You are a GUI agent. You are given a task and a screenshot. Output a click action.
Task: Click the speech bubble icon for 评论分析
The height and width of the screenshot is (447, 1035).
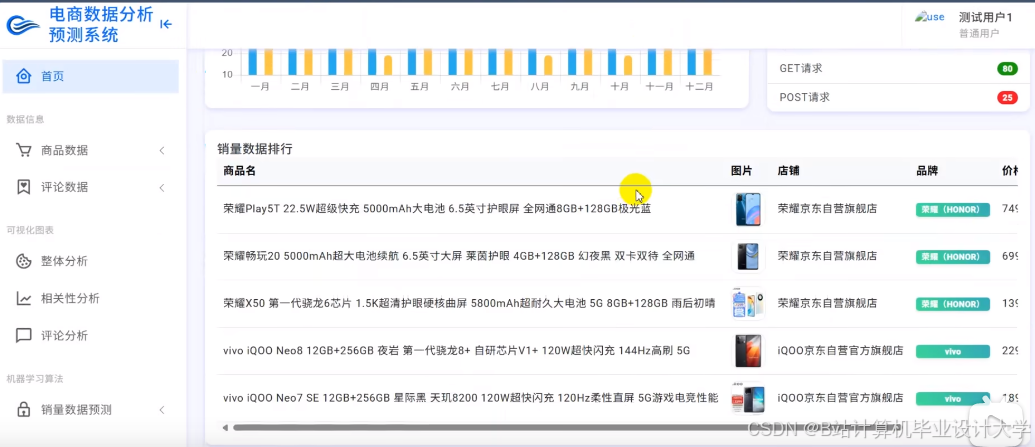click(x=23, y=335)
